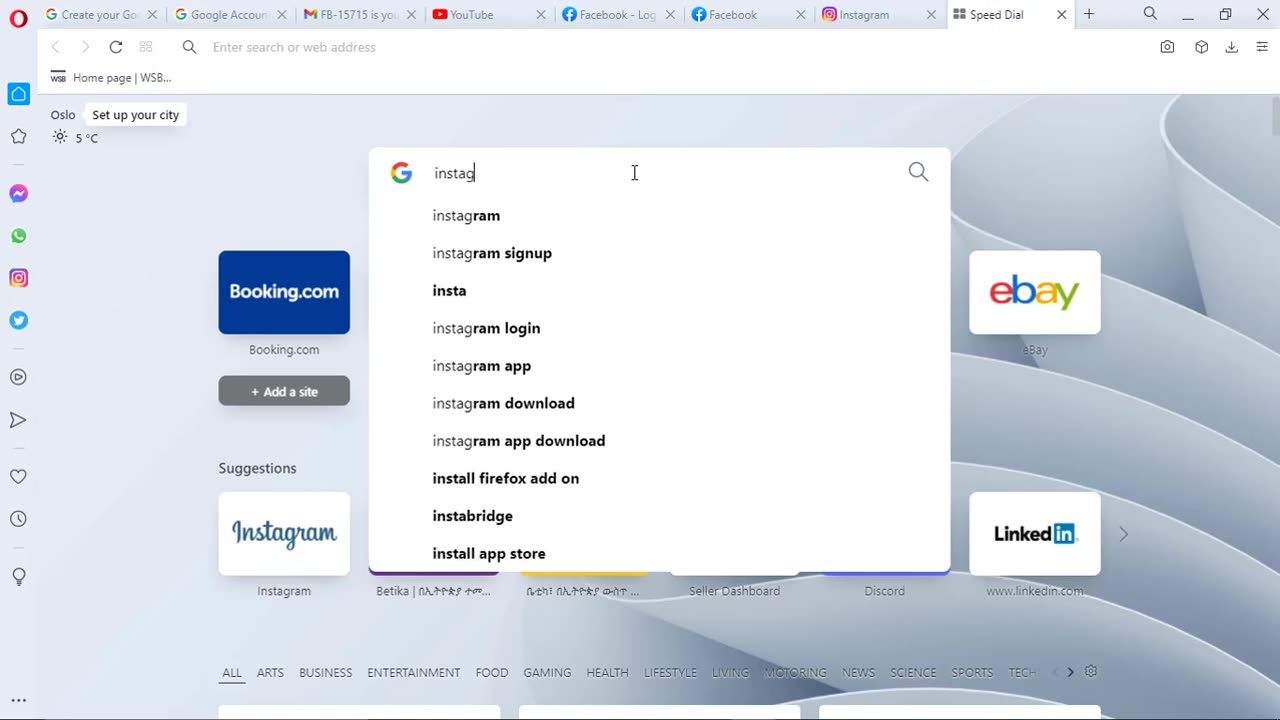Click the Add a site button
1280x720 pixels.
tap(284, 391)
